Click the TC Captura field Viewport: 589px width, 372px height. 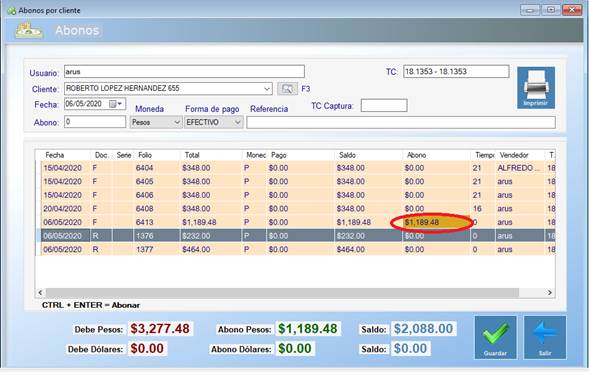tap(384, 106)
